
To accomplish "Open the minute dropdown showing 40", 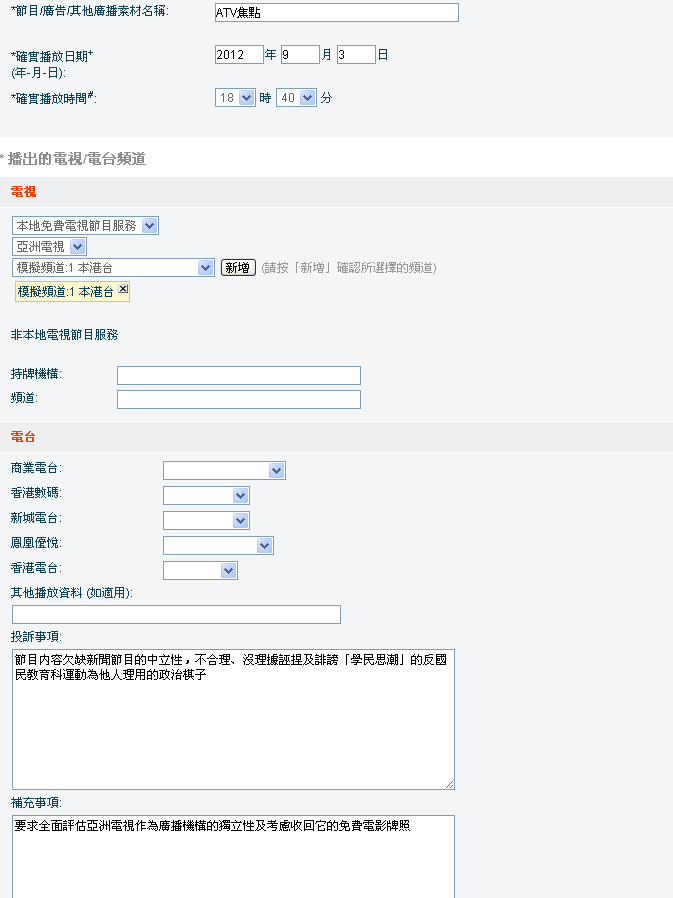I will (x=296, y=98).
